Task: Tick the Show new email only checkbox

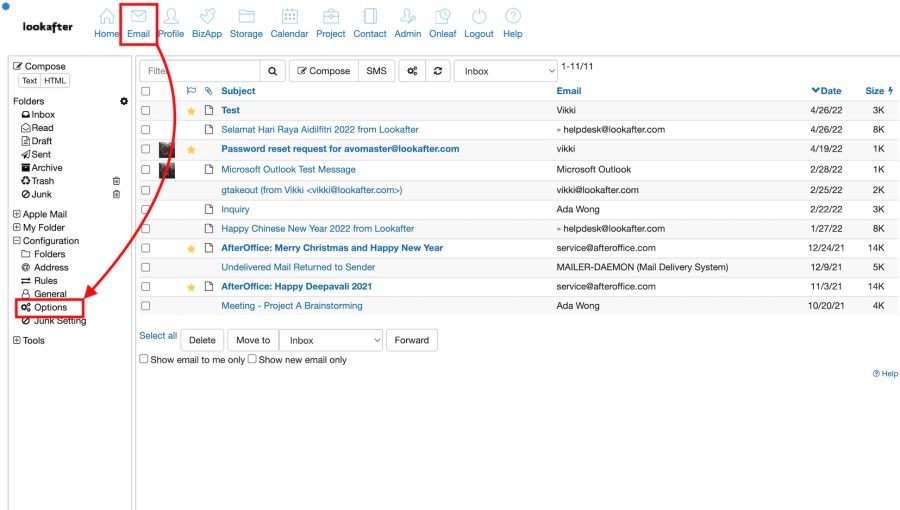Action: pyautogui.click(x=252, y=359)
